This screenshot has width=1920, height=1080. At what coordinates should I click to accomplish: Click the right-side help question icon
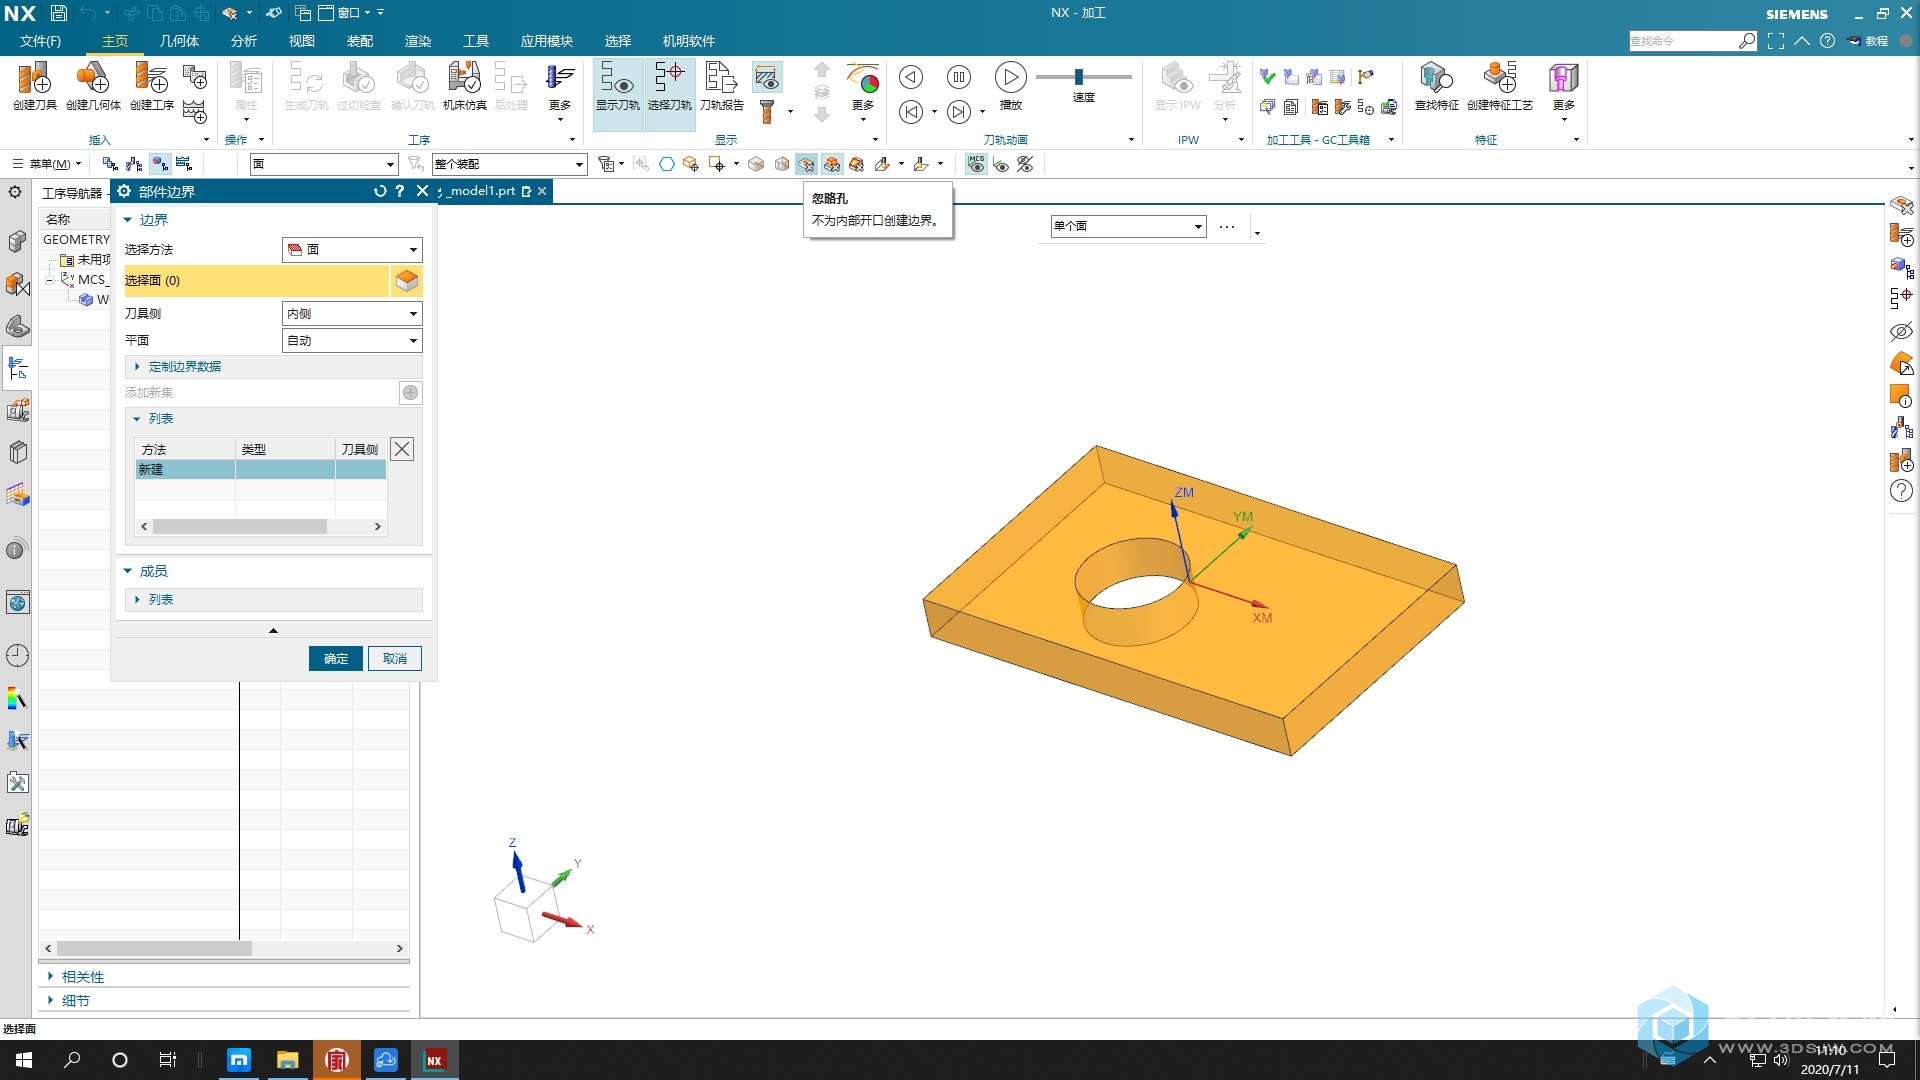(x=1901, y=491)
